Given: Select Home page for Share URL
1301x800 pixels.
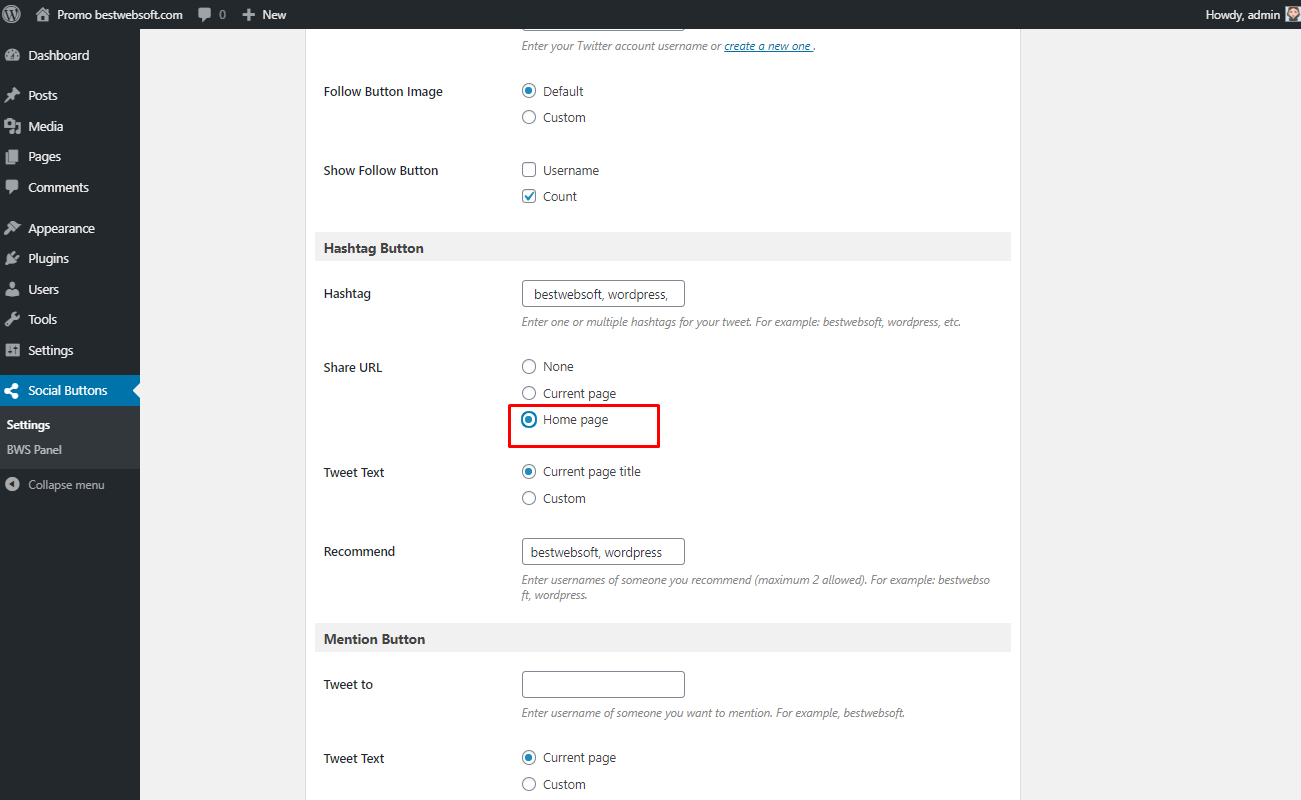Looking at the screenshot, I should (x=529, y=420).
